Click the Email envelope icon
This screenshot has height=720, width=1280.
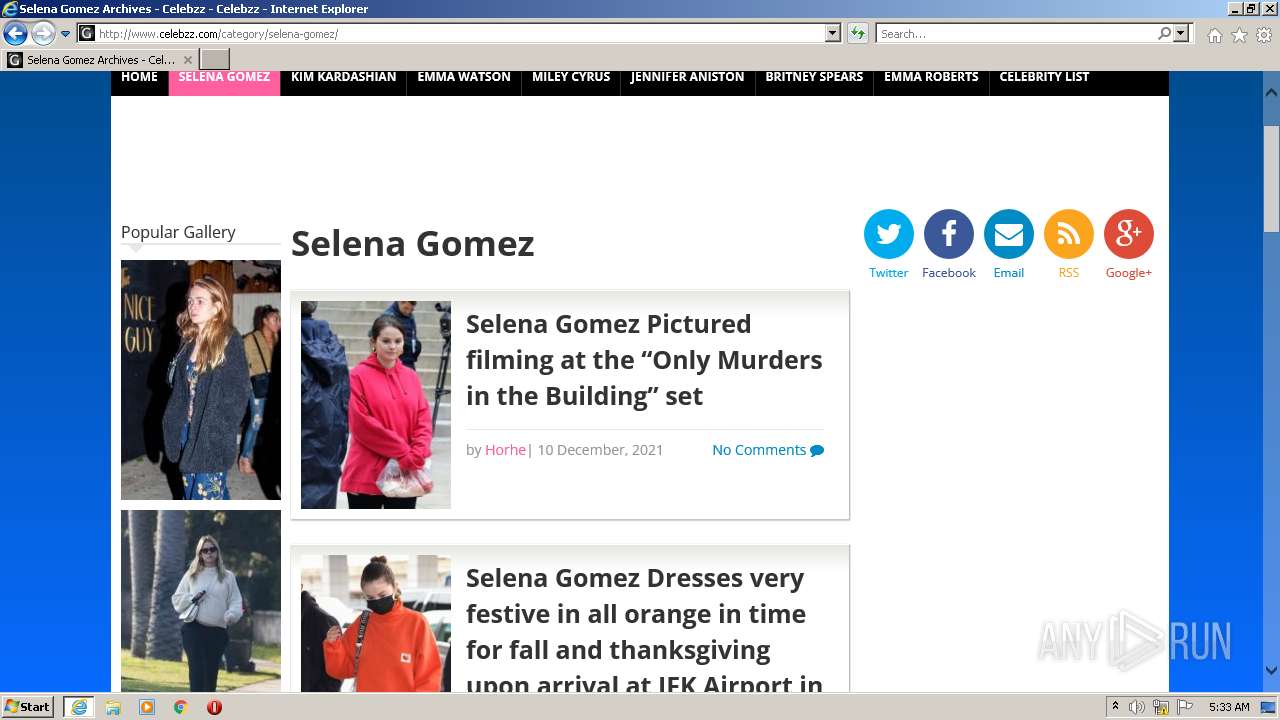pos(1009,234)
